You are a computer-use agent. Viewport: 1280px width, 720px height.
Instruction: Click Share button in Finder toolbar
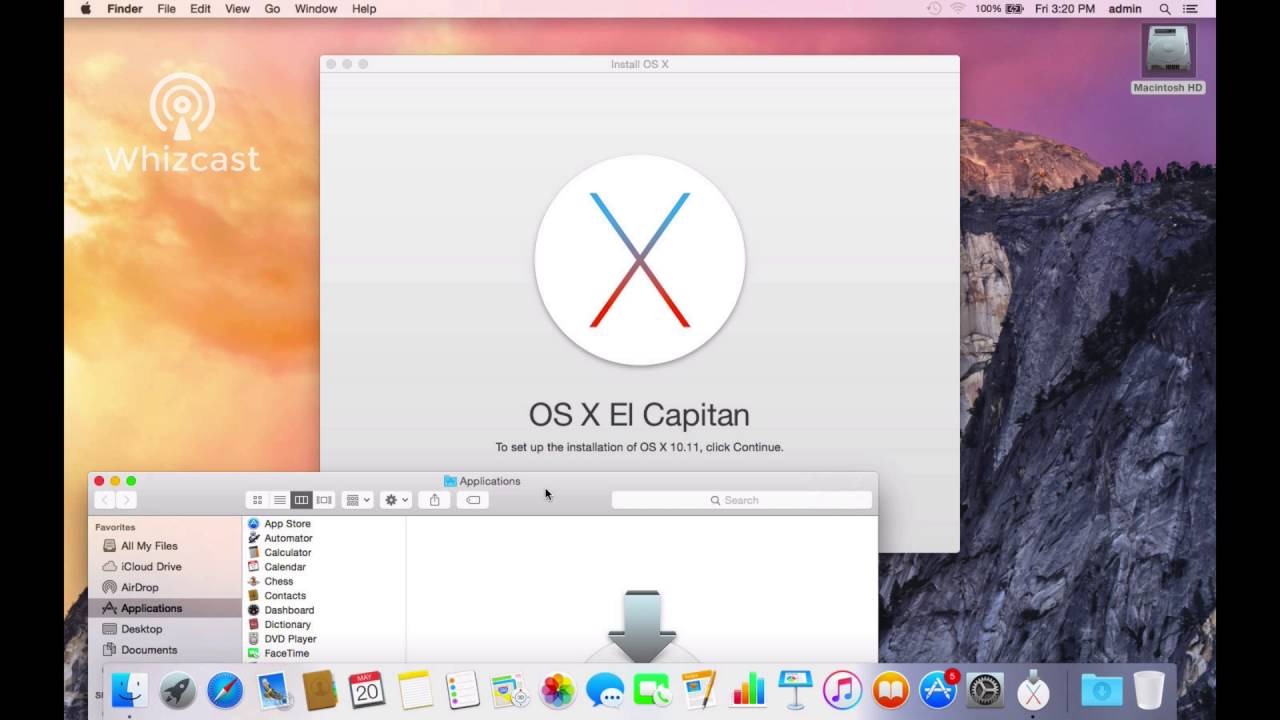(434, 500)
